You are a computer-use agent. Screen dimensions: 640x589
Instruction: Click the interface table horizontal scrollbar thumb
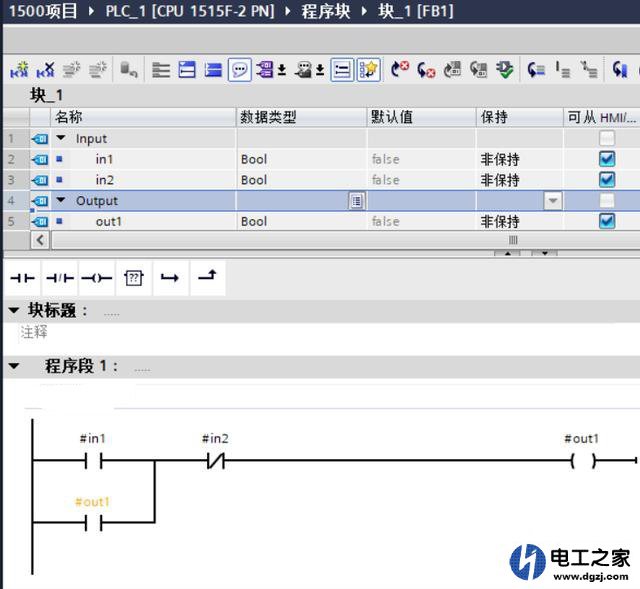pyautogui.click(x=513, y=240)
